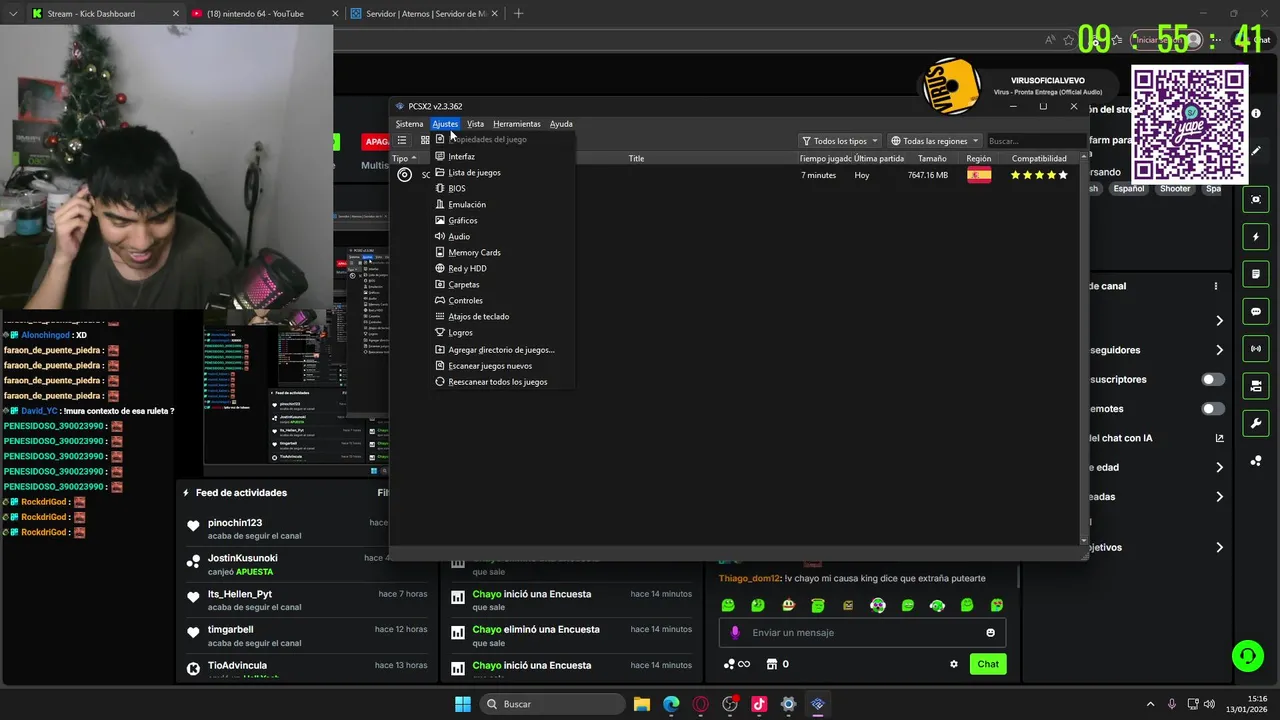Viewport: 1280px width, 720px height.
Task: Focus the PCSX2 Buscar search field
Action: (x=1033, y=141)
